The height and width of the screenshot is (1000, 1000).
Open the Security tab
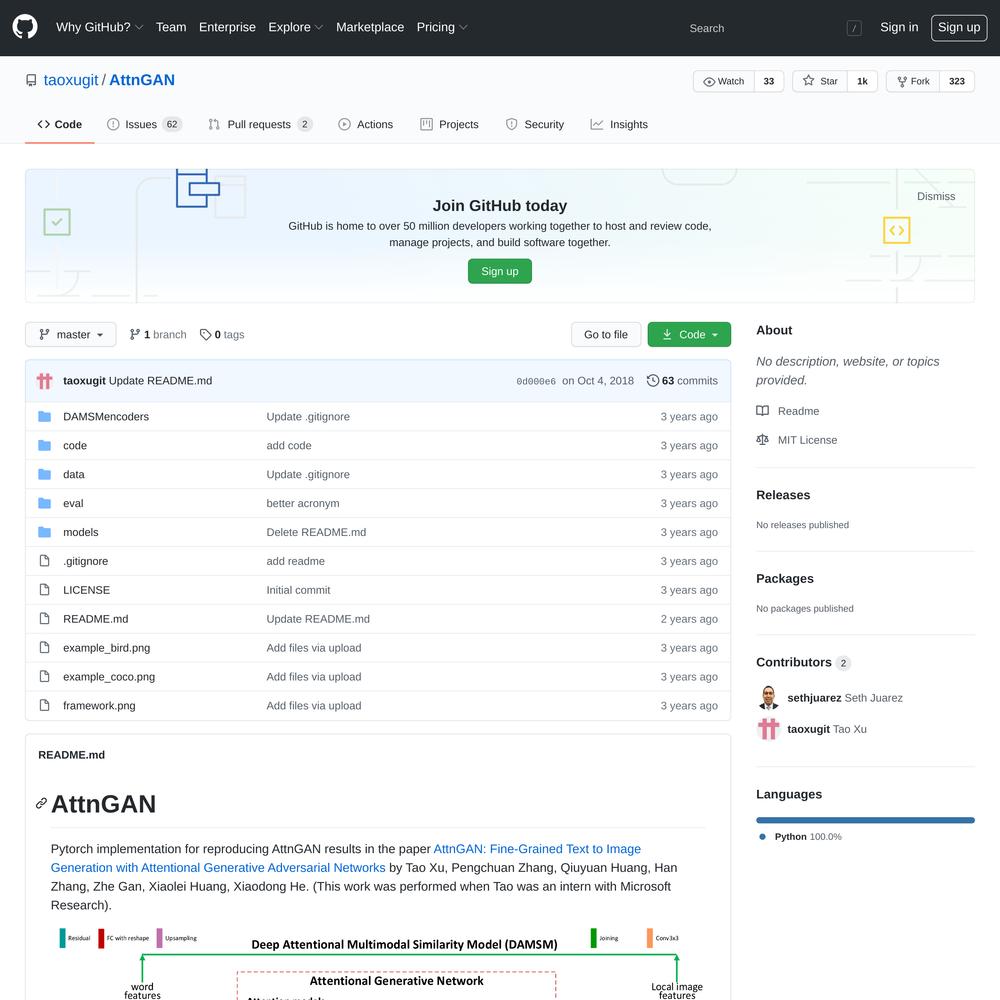tap(534, 124)
